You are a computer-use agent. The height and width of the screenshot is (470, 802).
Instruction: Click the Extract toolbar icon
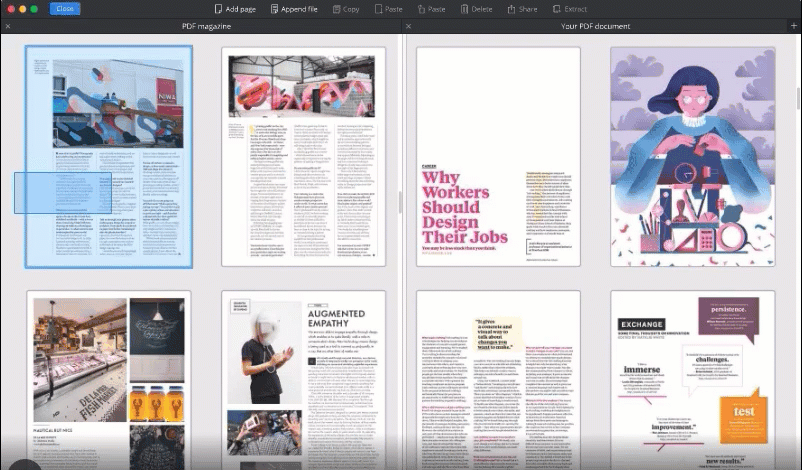(557, 9)
